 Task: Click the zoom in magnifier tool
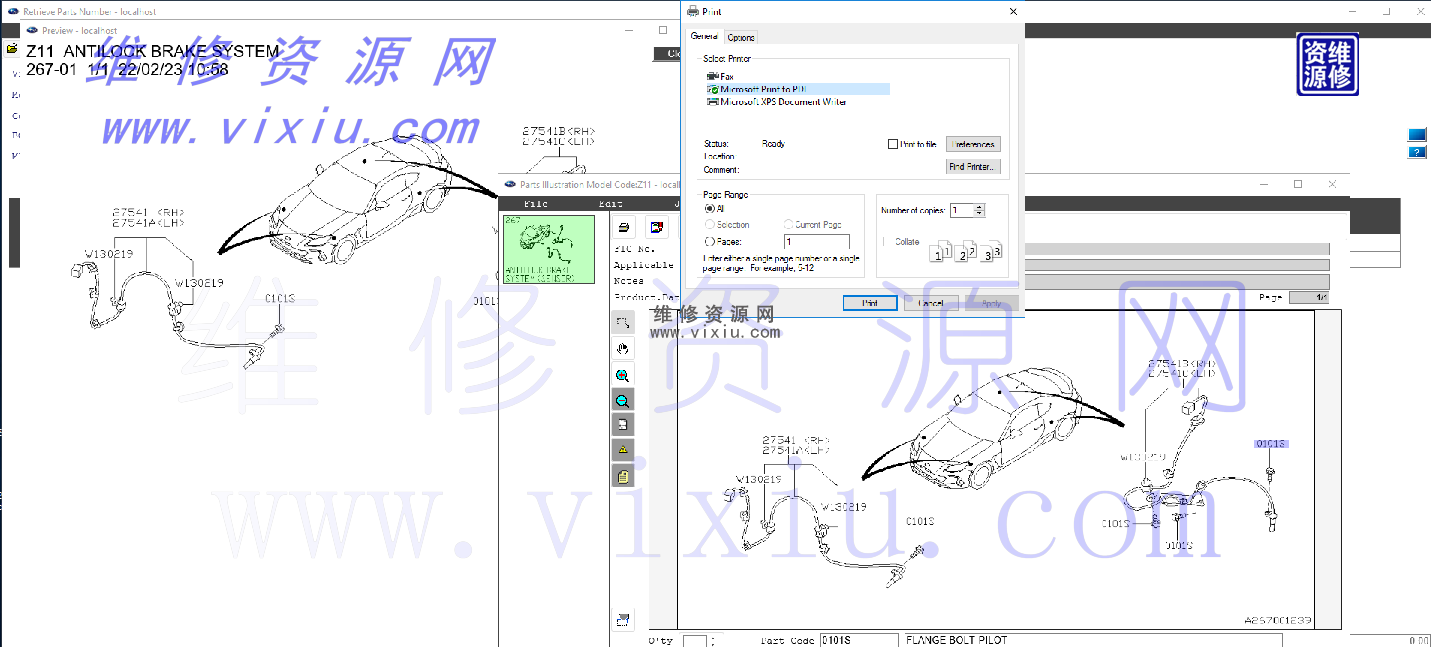click(623, 374)
